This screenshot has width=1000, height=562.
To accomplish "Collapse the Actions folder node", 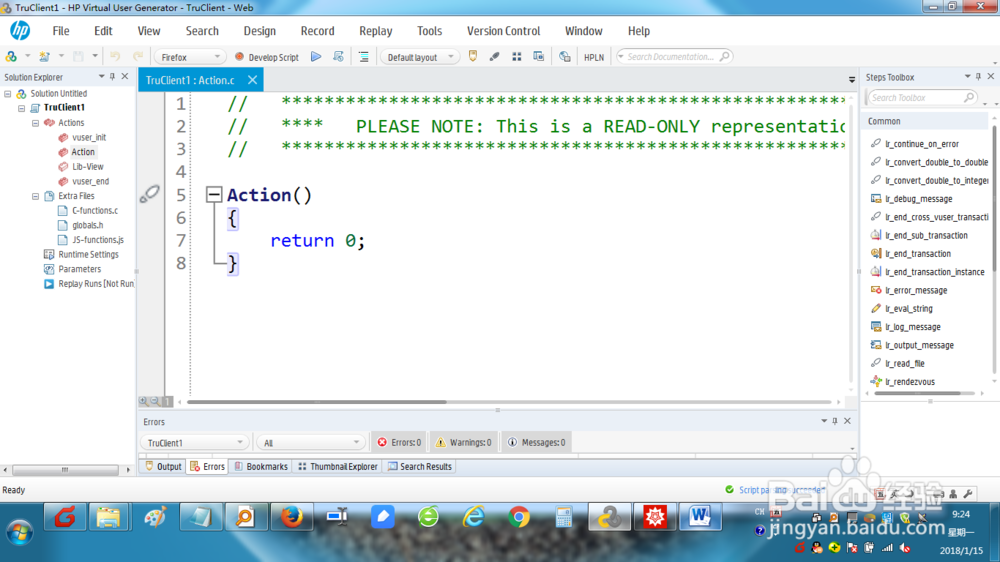I will point(35,122).
